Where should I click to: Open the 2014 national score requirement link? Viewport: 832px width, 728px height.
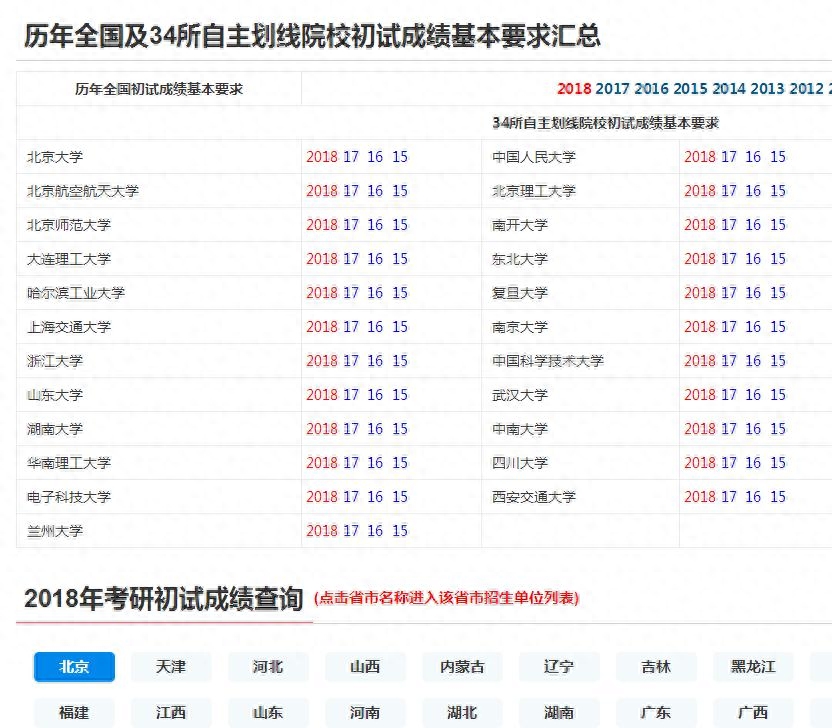729,89
